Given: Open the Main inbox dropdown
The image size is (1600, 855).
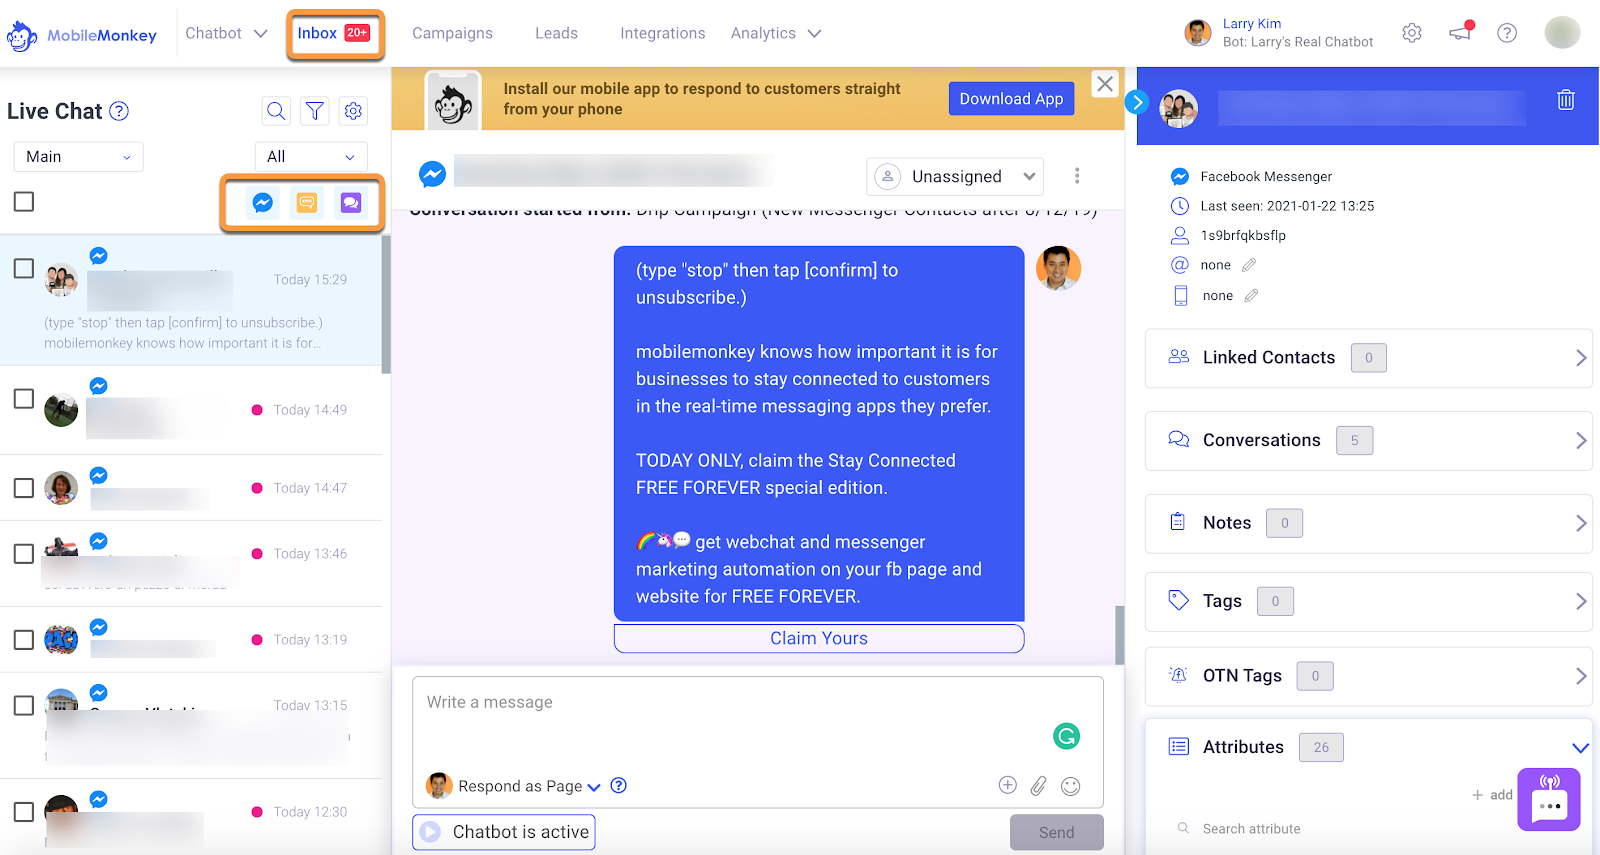Looking at the screenshot, I should [78, 157].
